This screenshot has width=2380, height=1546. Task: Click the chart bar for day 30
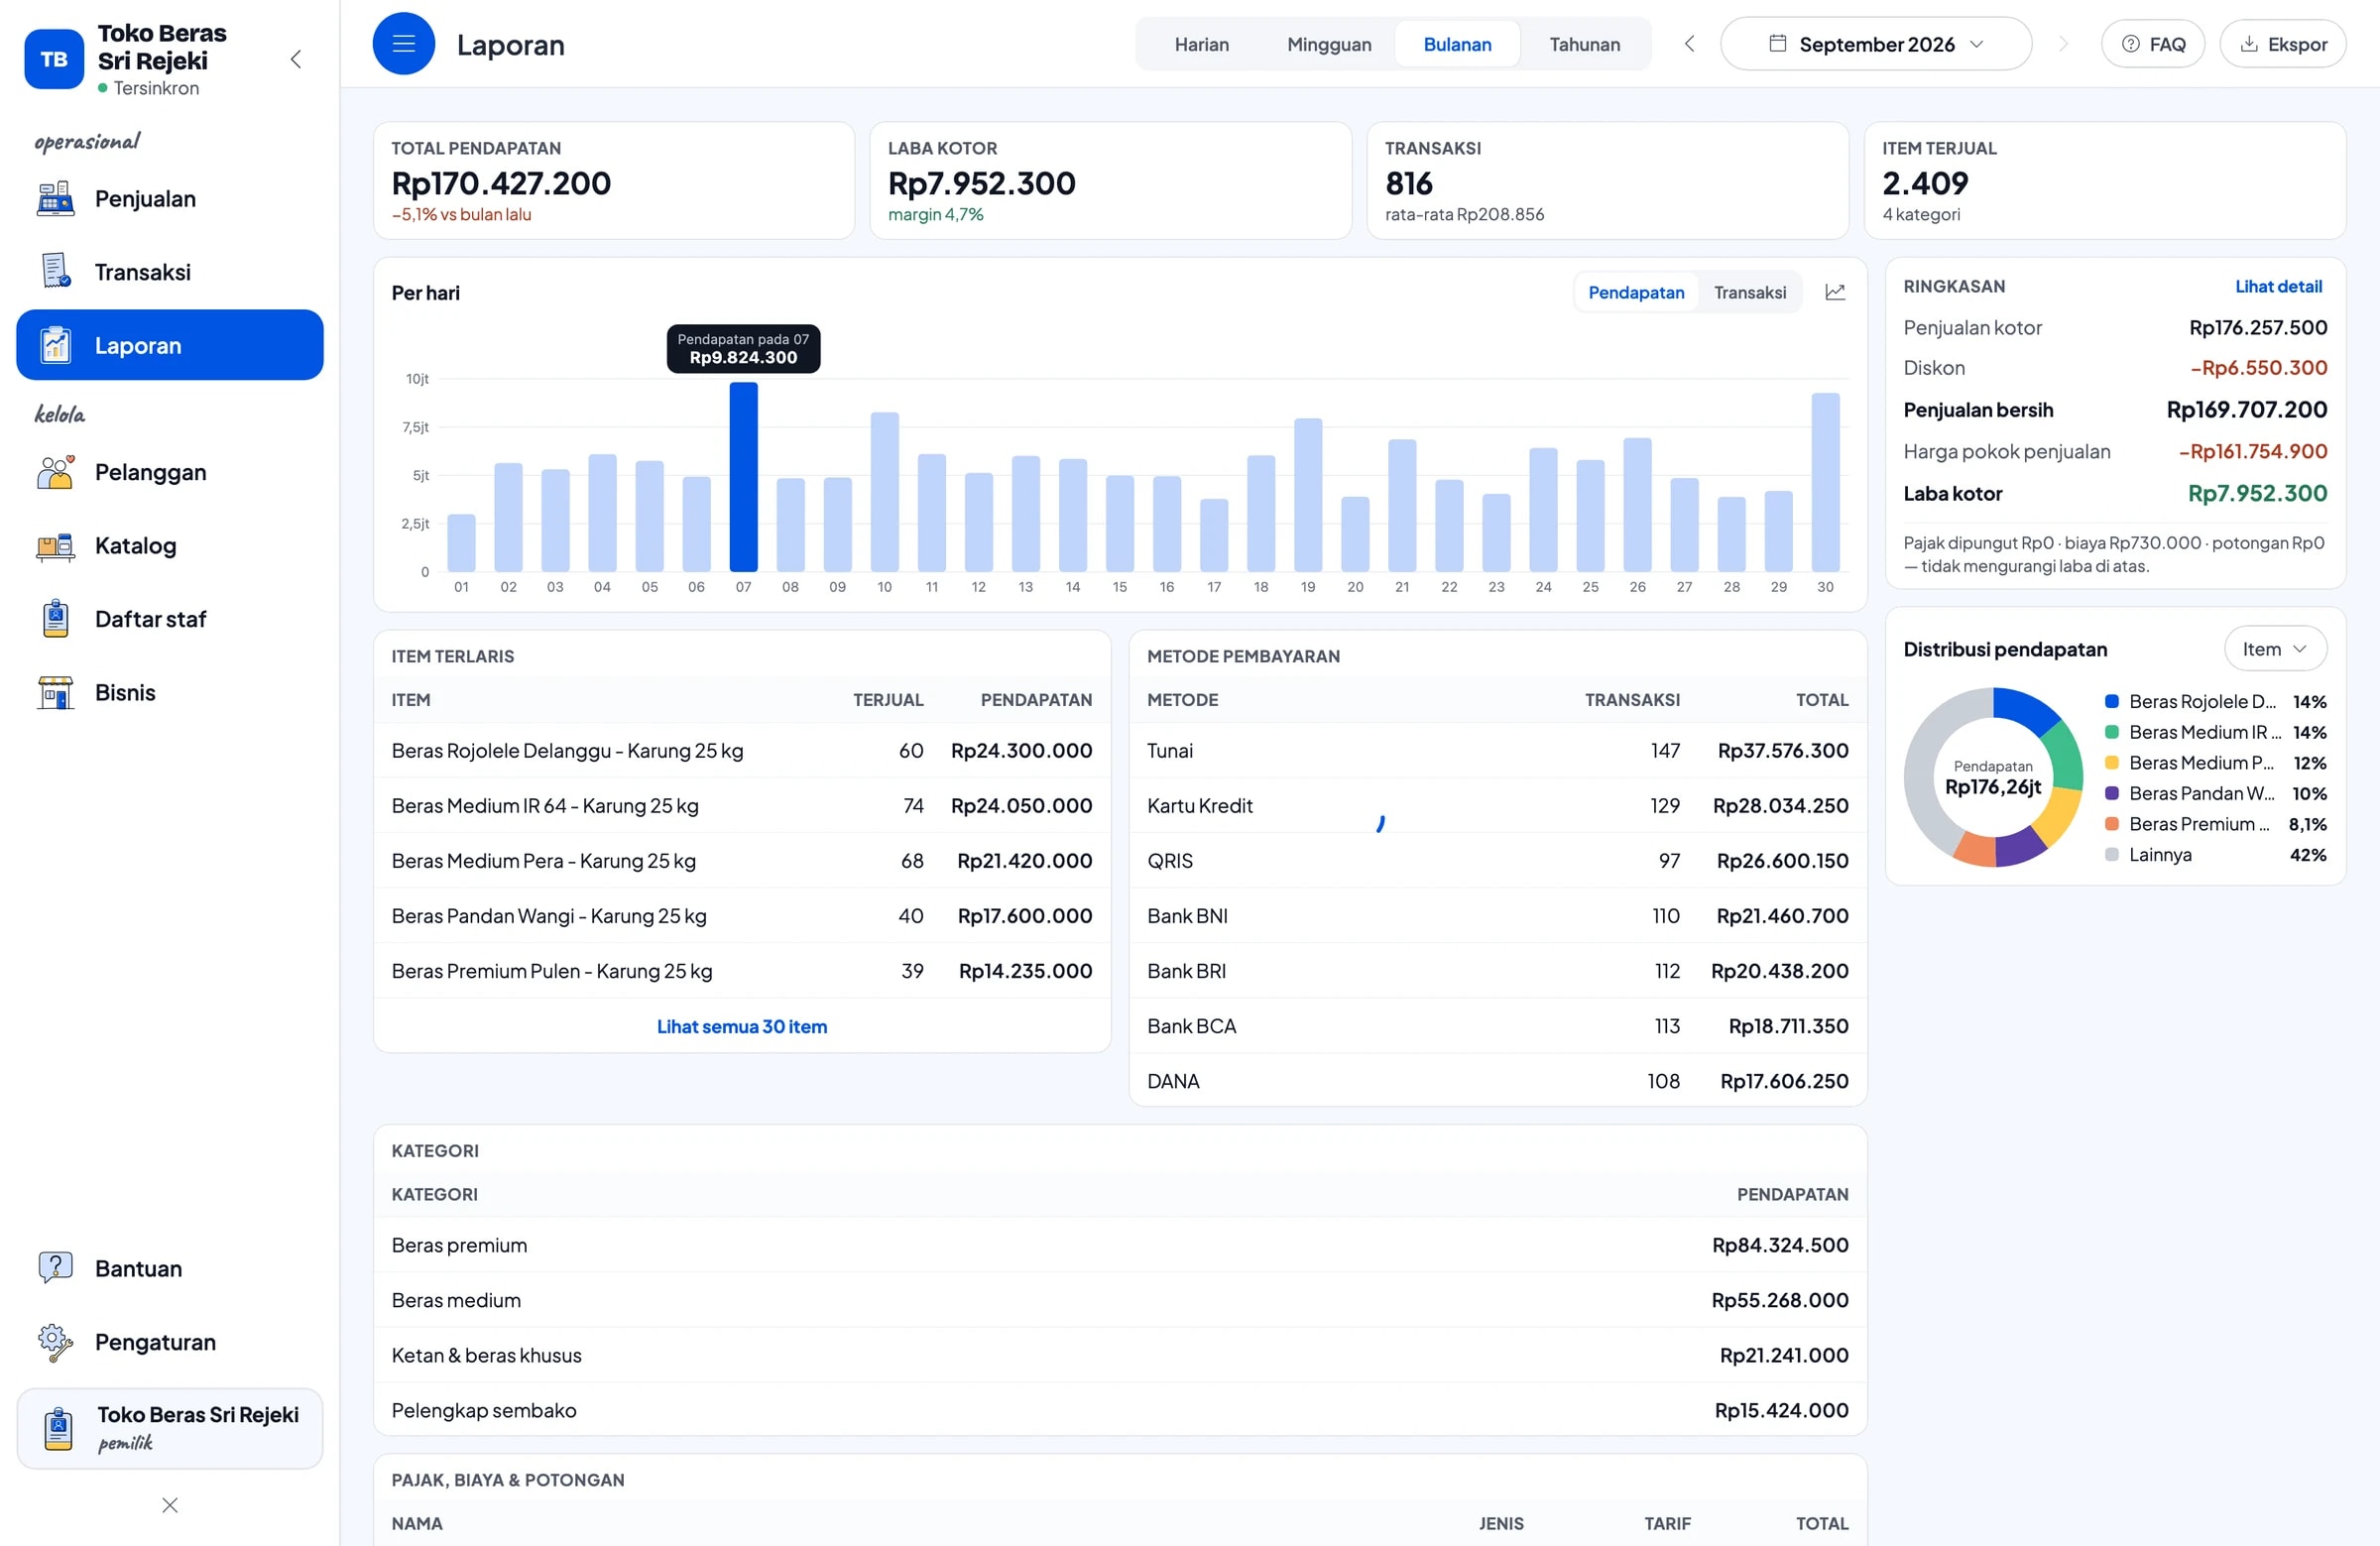coord(1825,482)
